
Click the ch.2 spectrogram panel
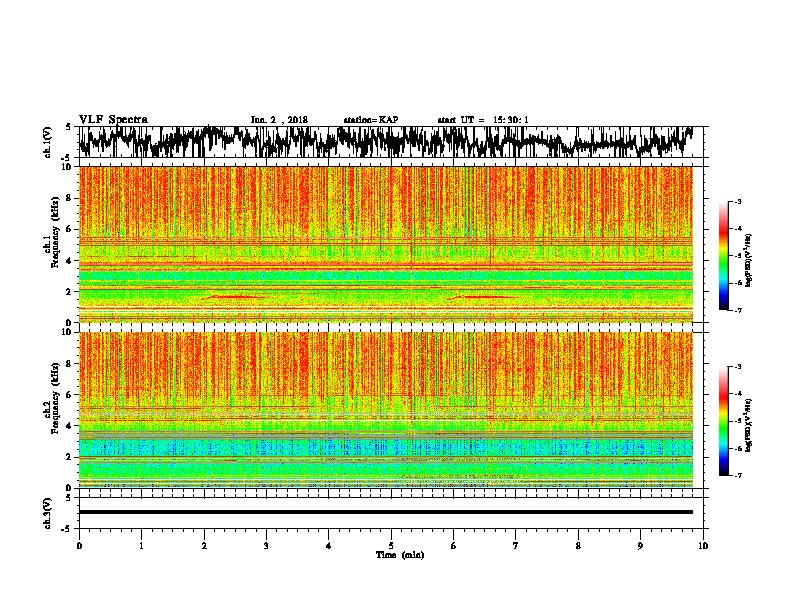(x=385, y=410)
